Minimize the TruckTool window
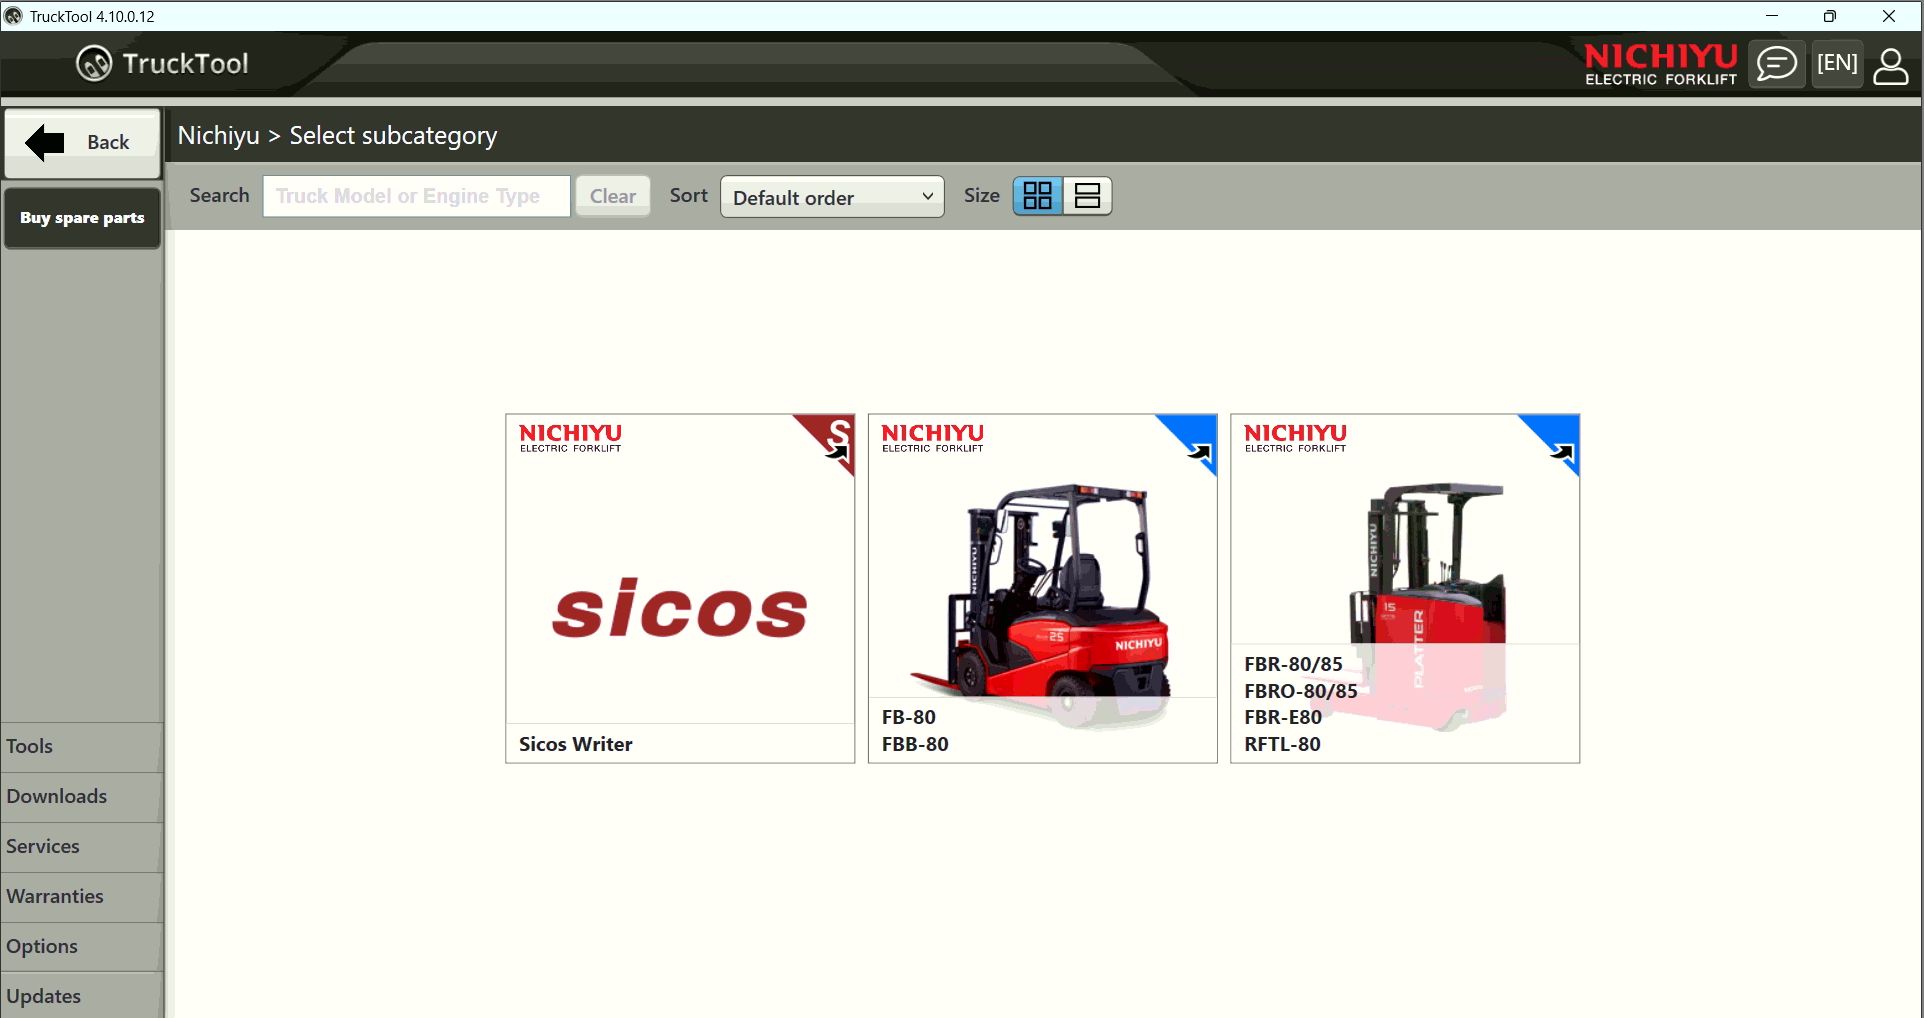Screen dimensions: 1924x1018 pyautogui.click(x=1772, y=16)
